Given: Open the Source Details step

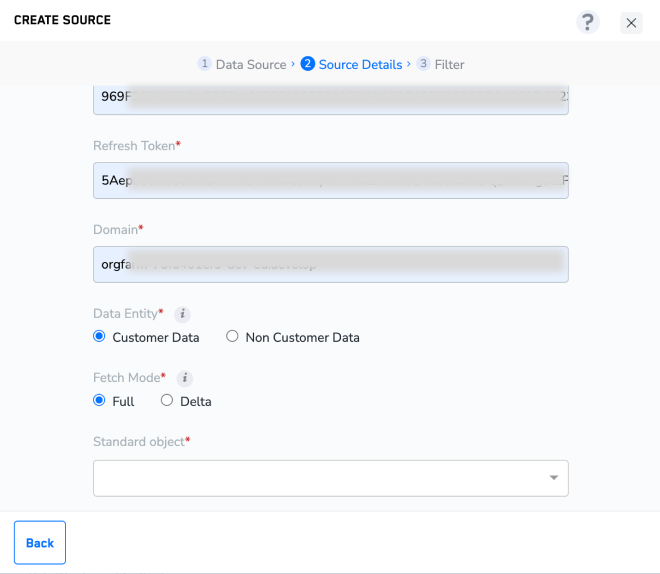Looking at the screenshot, I should pos(360,64).
